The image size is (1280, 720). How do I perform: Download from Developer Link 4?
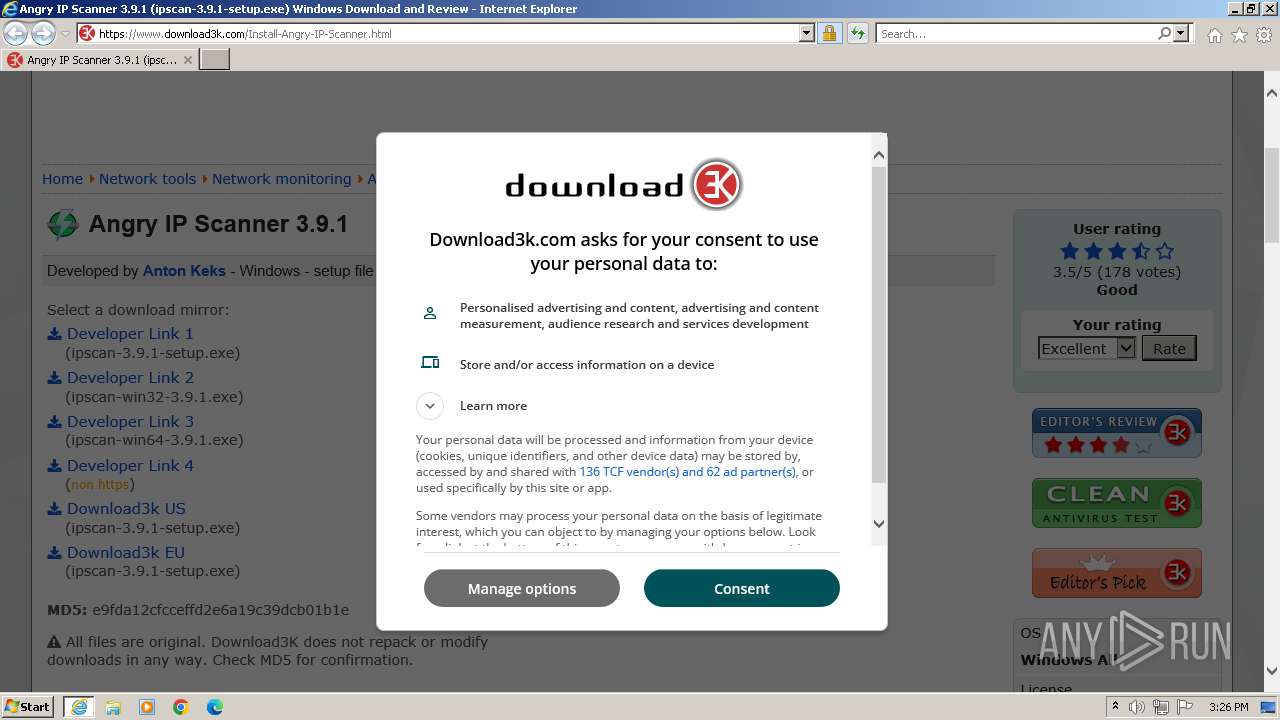130,466
